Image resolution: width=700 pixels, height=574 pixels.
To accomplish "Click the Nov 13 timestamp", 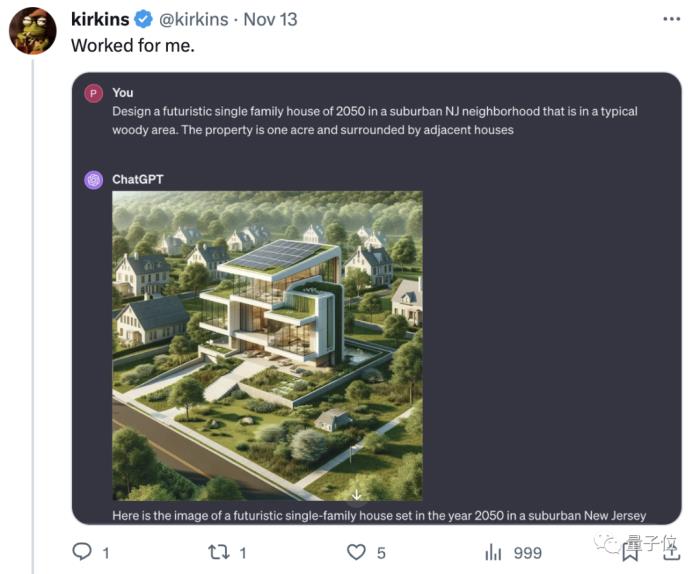I will pyautogui.click(x=270, y=20).
